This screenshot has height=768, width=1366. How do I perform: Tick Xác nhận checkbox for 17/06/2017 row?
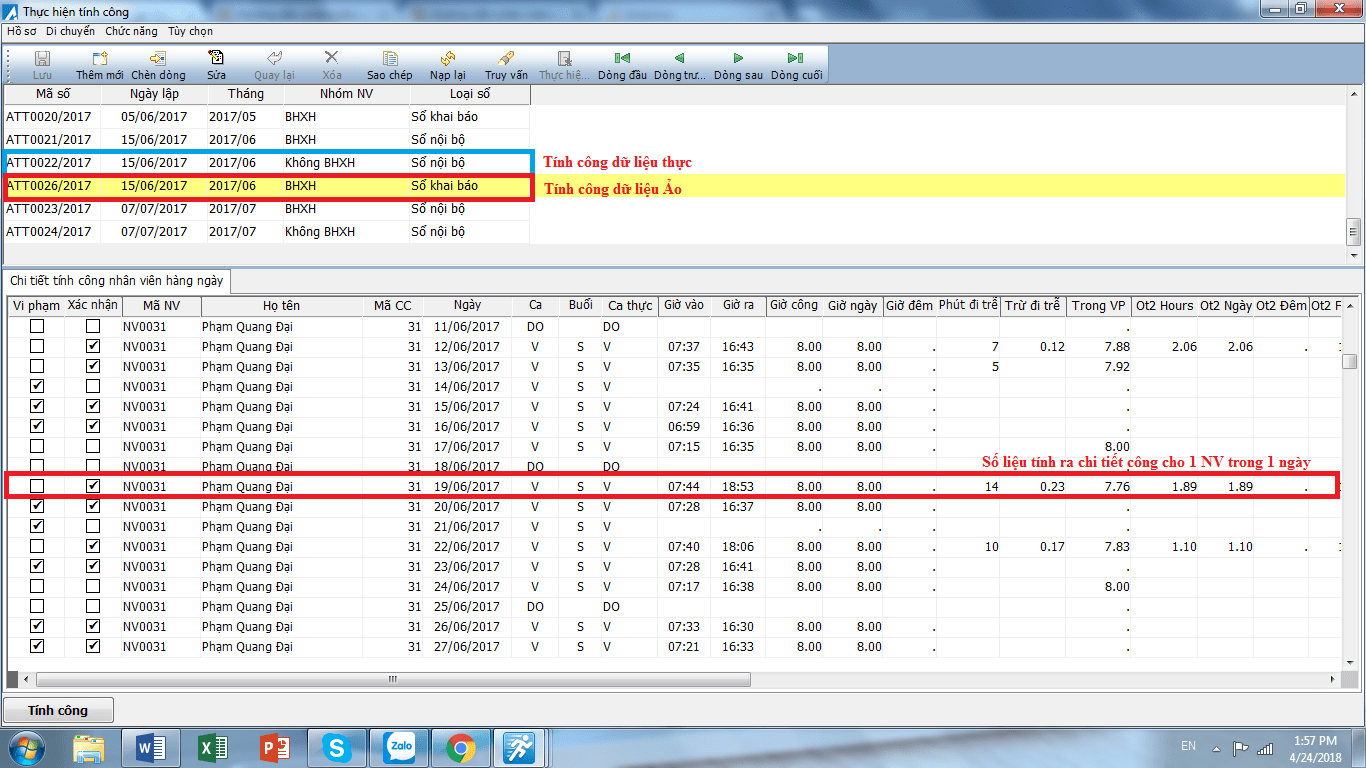tap(93, 447)
